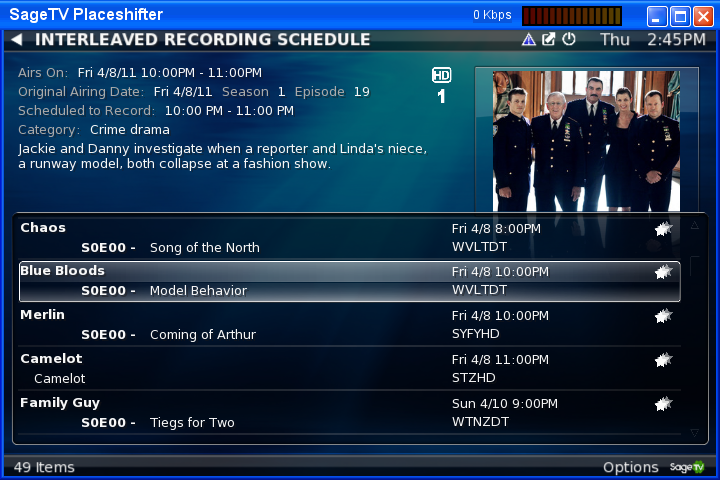Screen dimensions: 720x480
Task: Open the Options menu
Action: click(x=630, y=467)
